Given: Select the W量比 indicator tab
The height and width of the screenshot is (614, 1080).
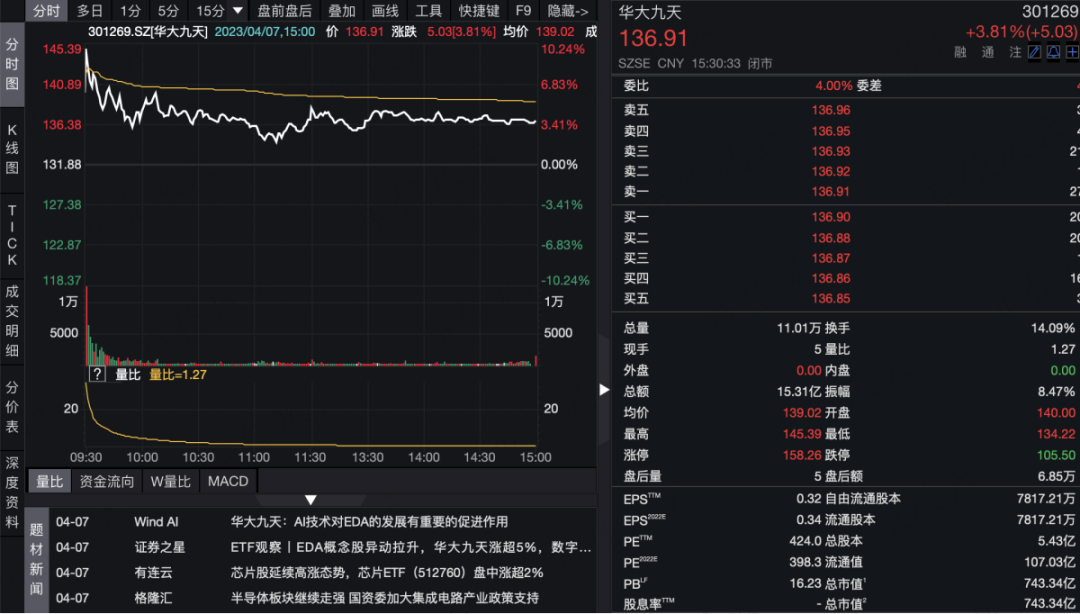Looking at the screenshot, I should tap(170, 481).
